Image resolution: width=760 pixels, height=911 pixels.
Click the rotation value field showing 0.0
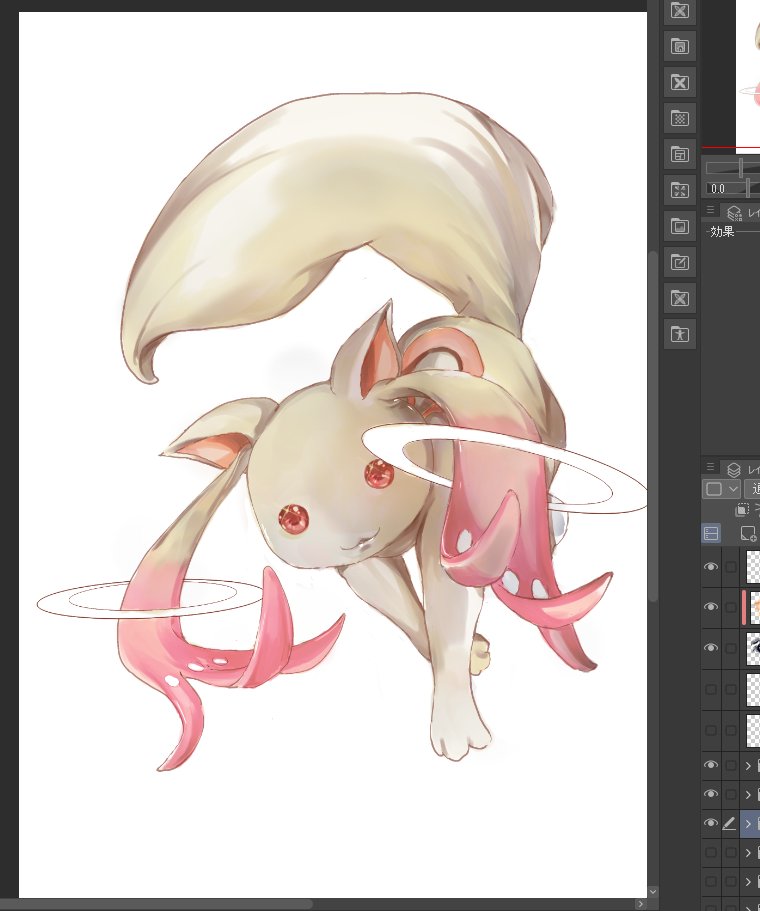[718, 188]
